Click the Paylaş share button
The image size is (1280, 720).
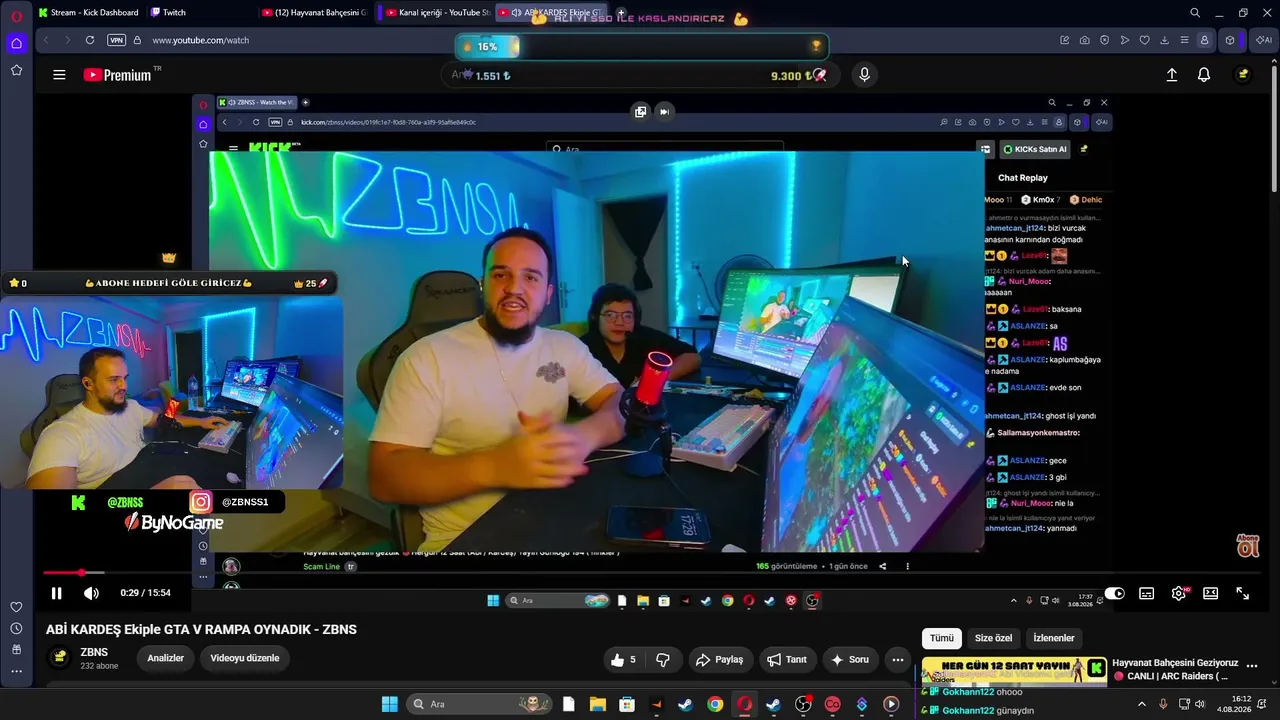720,660
